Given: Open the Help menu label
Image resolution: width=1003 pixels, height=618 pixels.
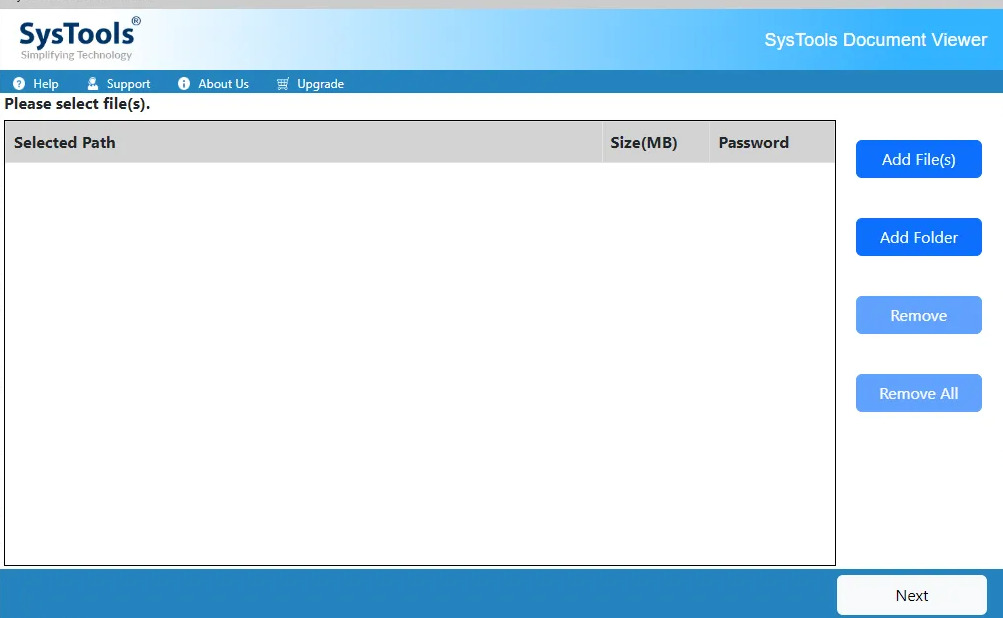Looking at the screenshot, I should [x=45, y=84].
